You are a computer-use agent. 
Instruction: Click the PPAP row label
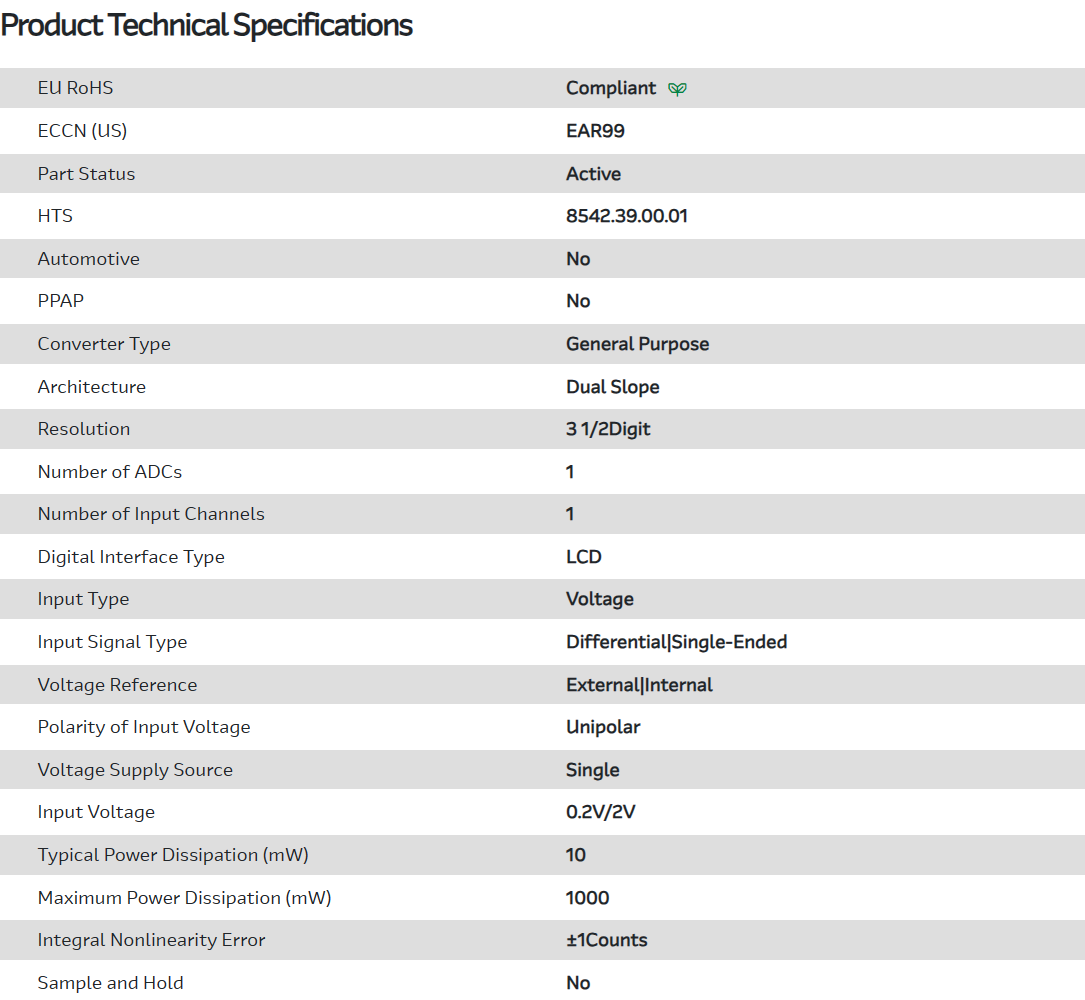point(60,301)
